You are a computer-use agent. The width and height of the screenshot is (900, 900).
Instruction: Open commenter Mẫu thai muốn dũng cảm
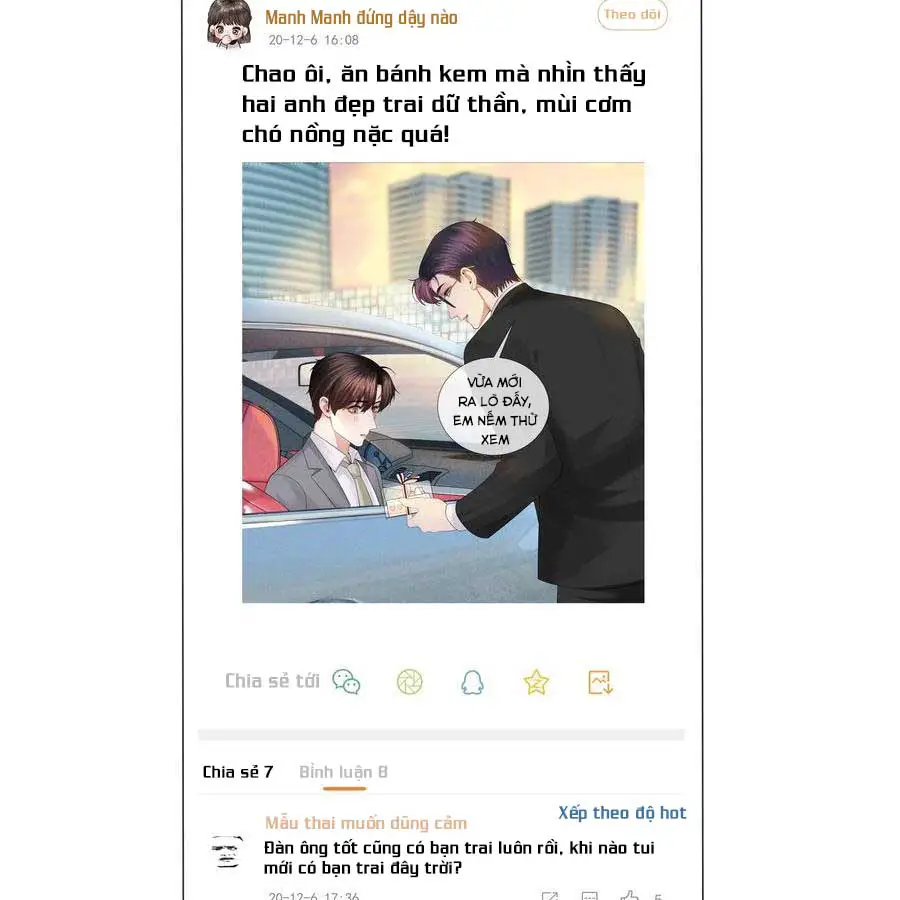366,823
